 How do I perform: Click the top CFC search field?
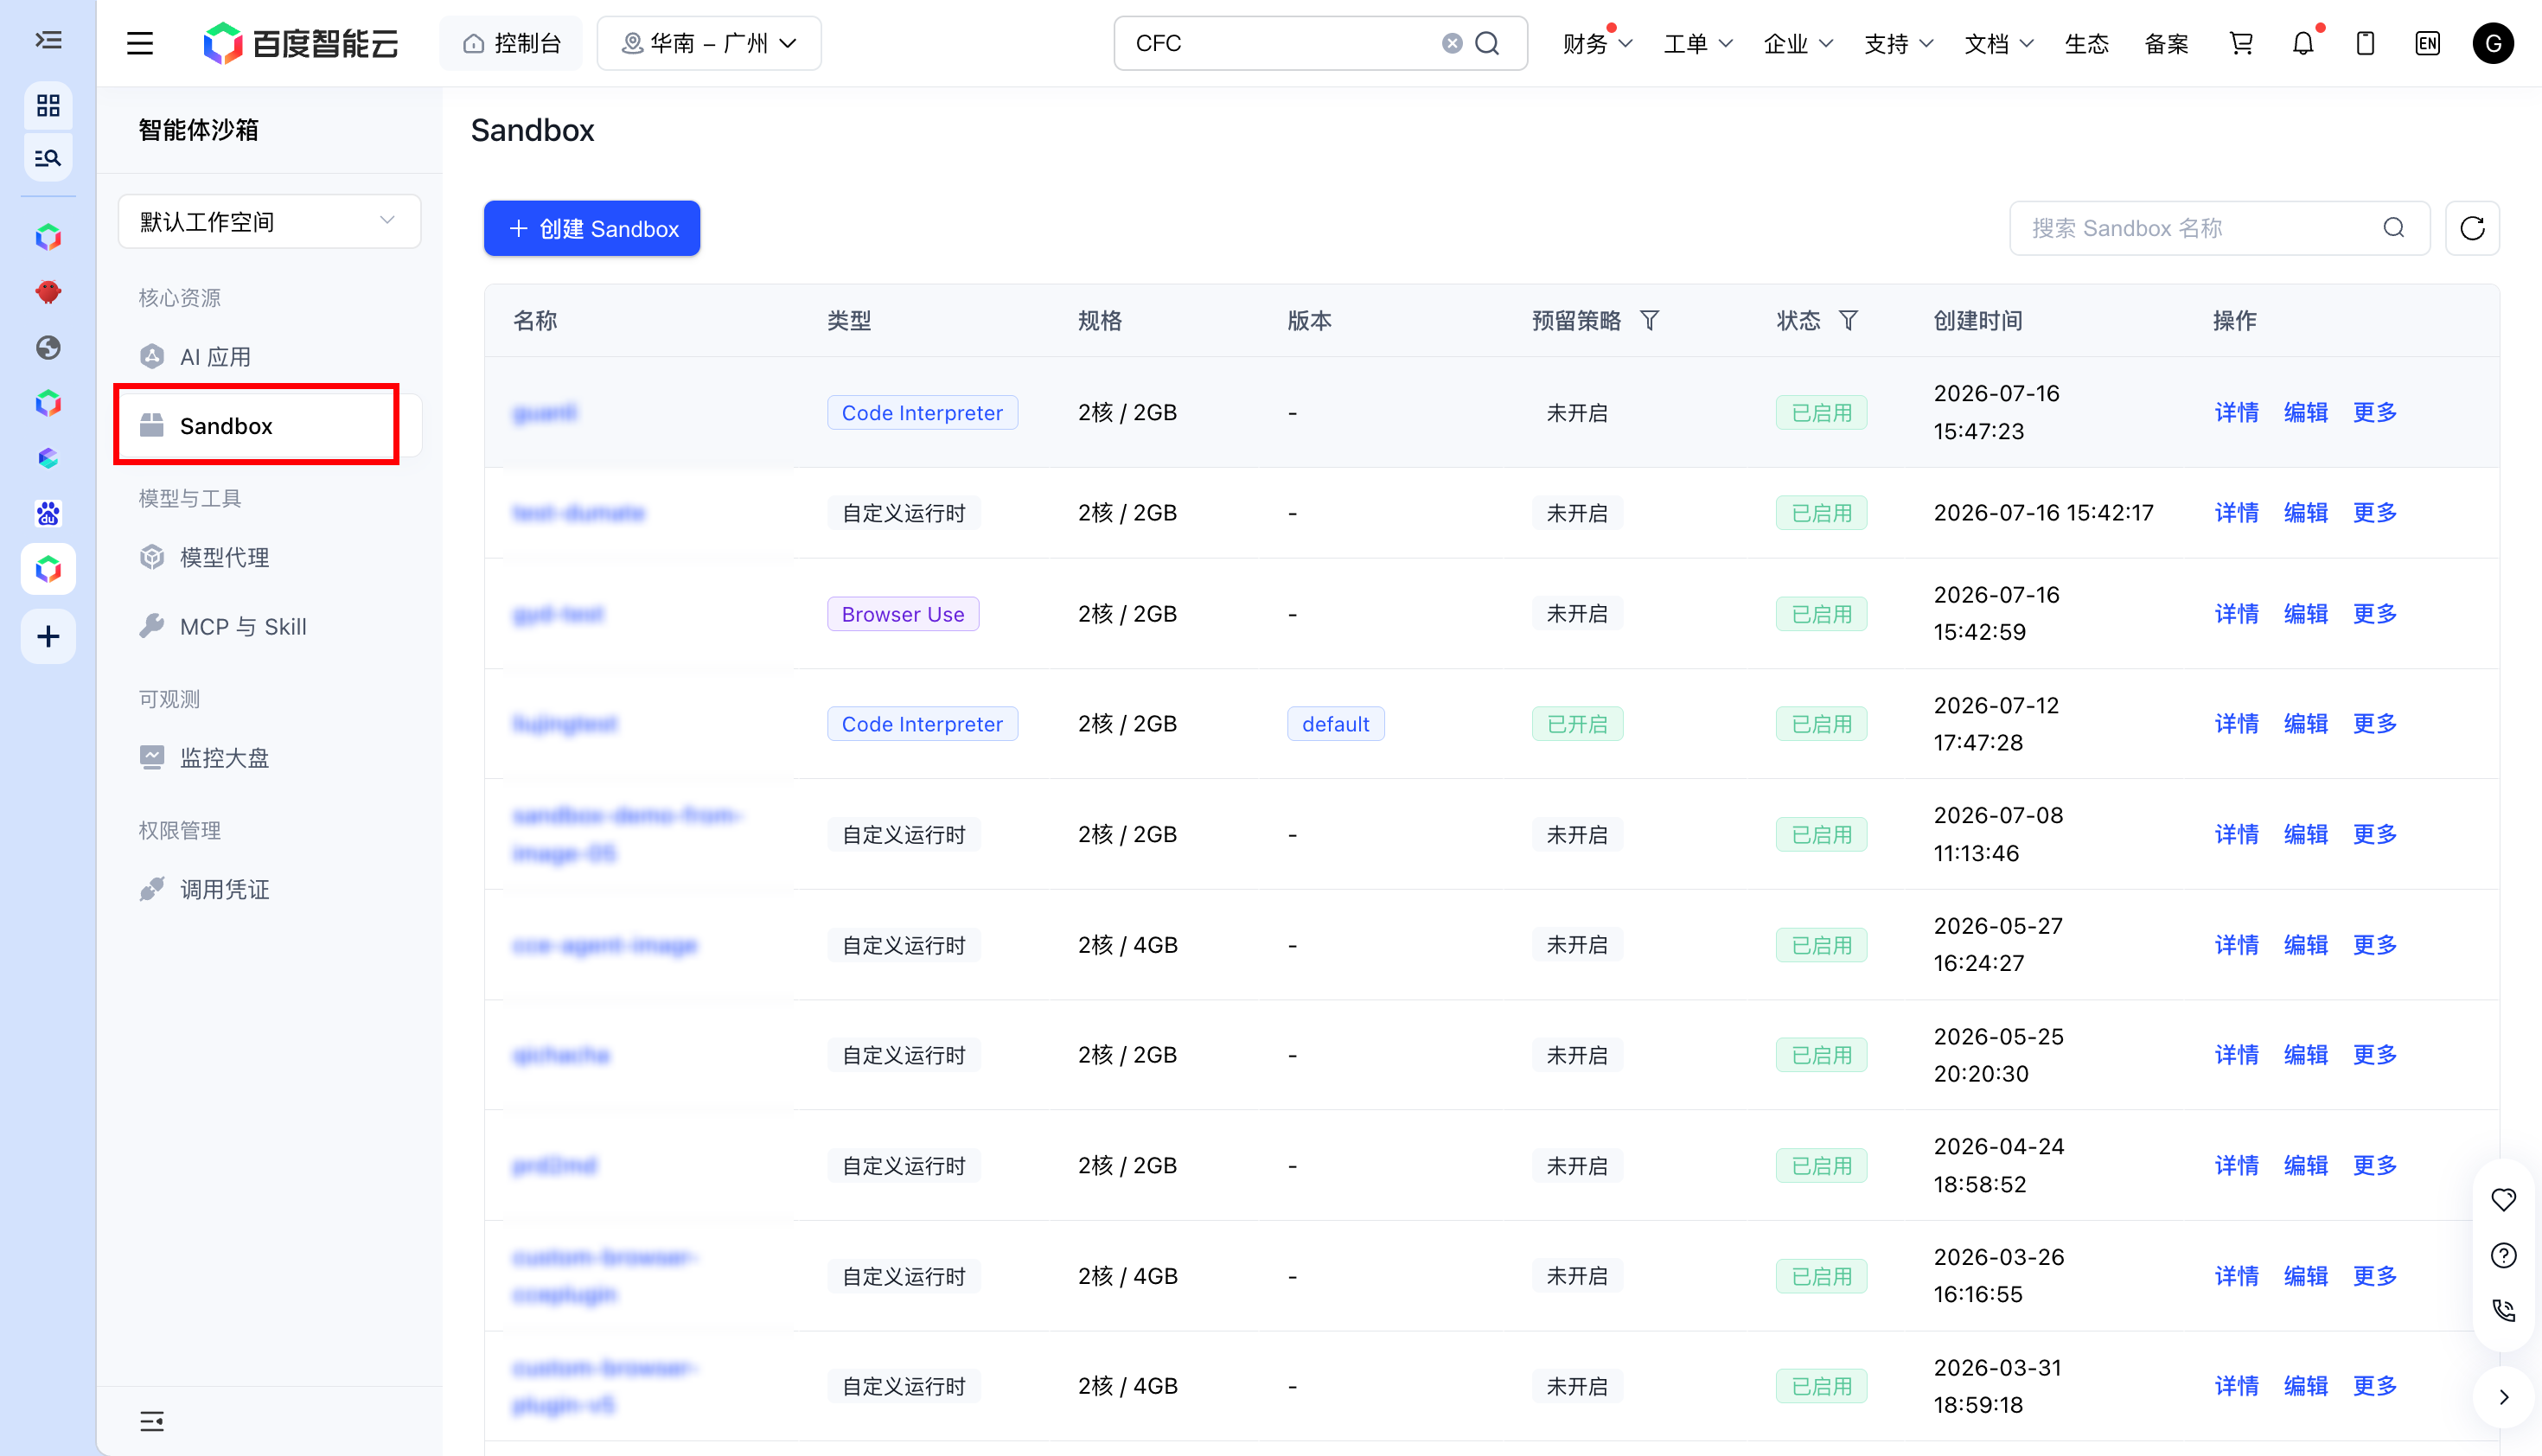point(1320,43)
